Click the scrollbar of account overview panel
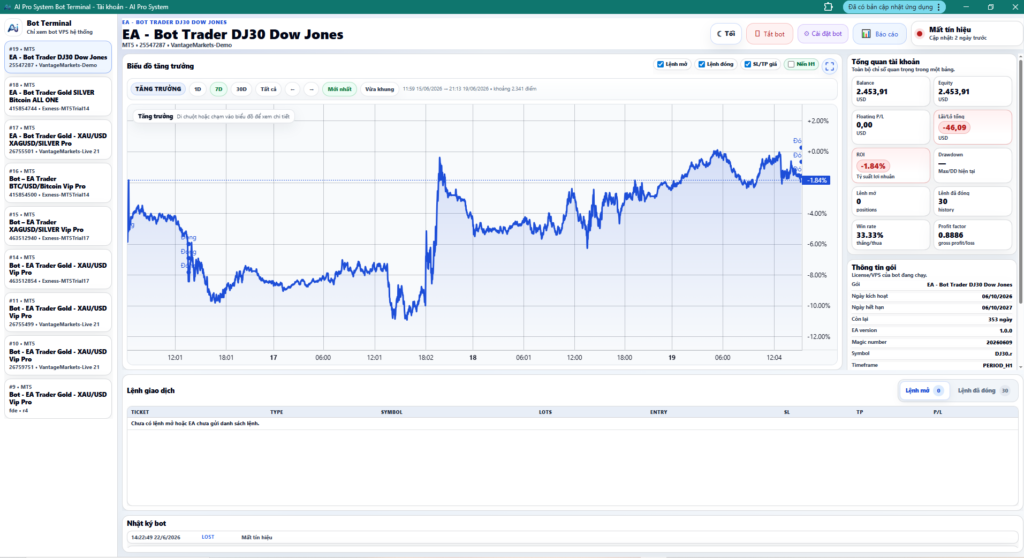The image size is (1024, 558). click(1020, 181)
